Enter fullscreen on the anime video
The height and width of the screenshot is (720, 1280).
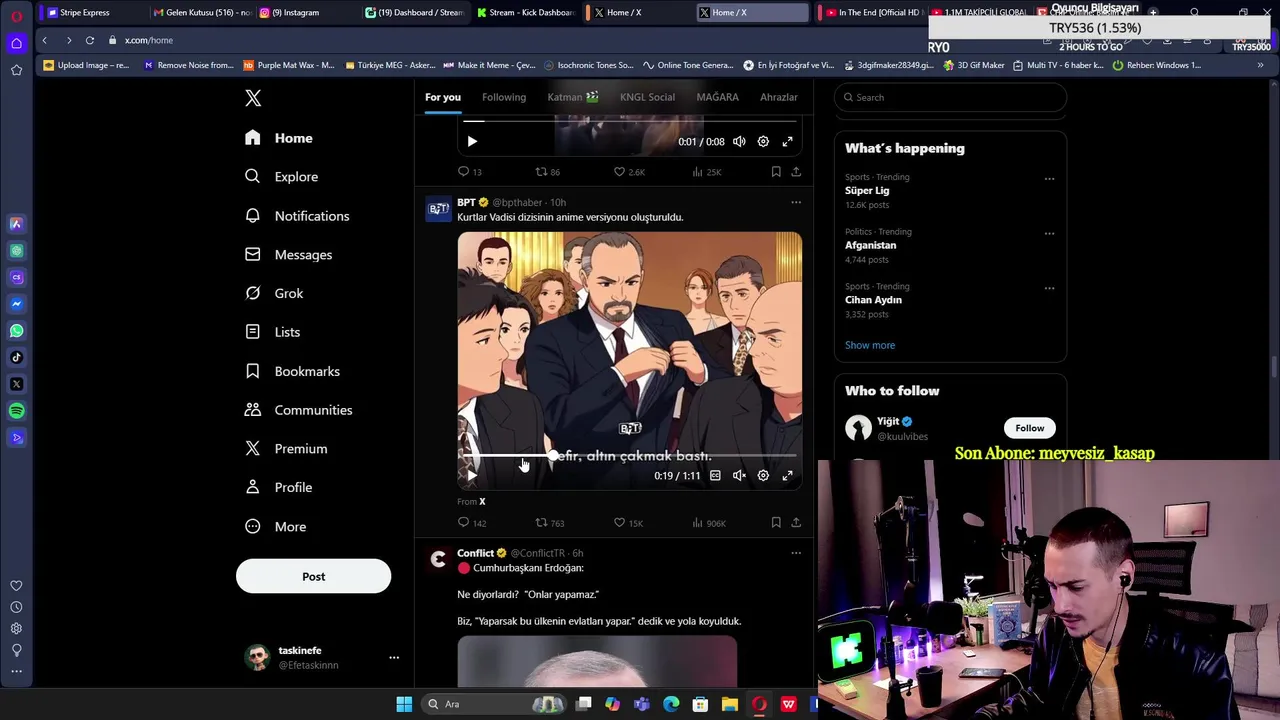coord(787,476)
